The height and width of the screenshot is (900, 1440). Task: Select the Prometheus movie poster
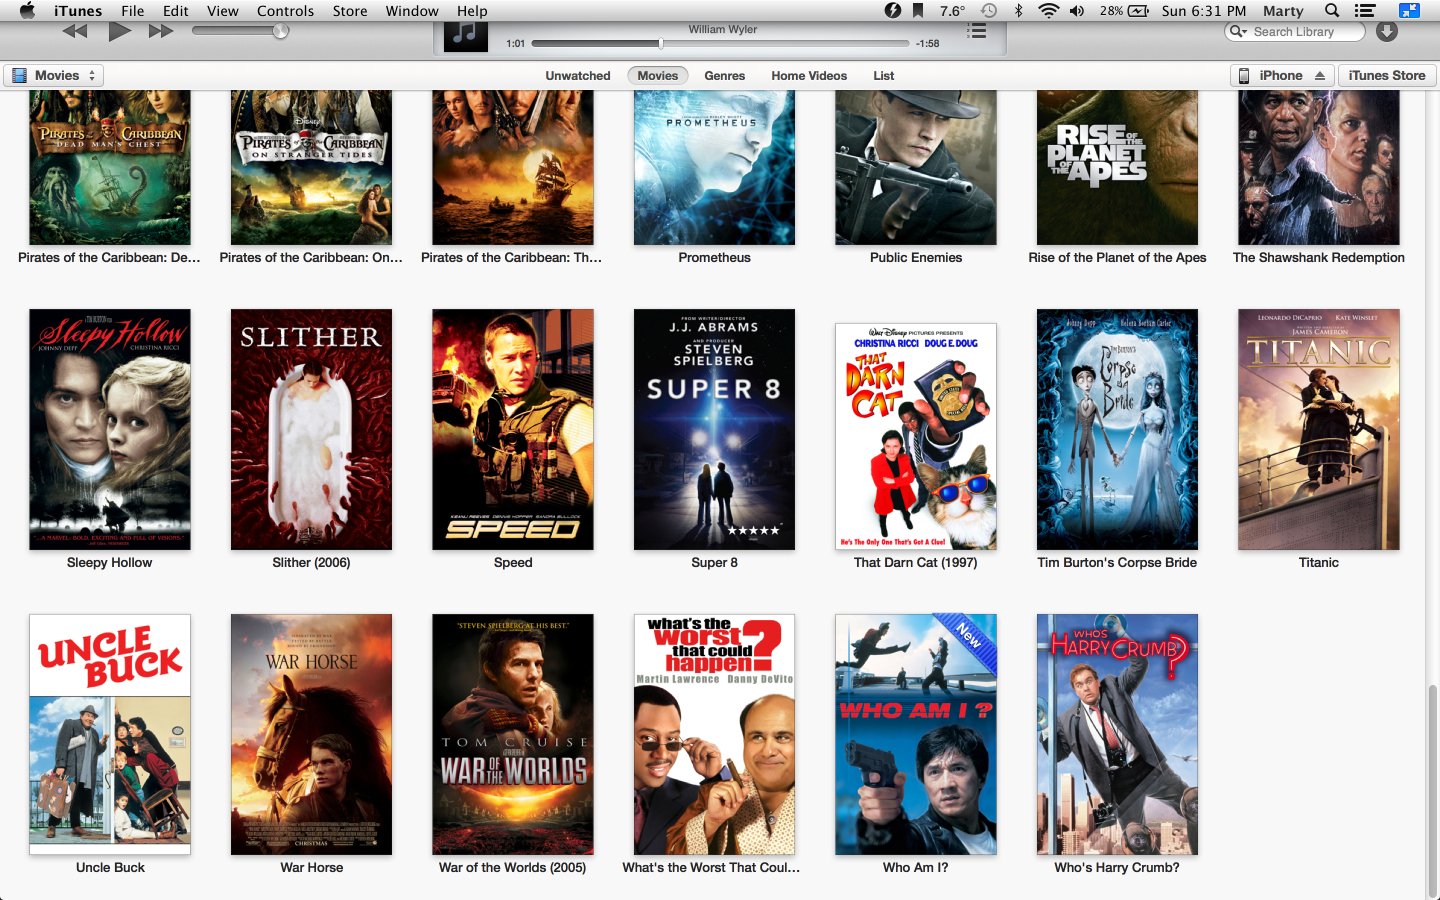[714, 167]
